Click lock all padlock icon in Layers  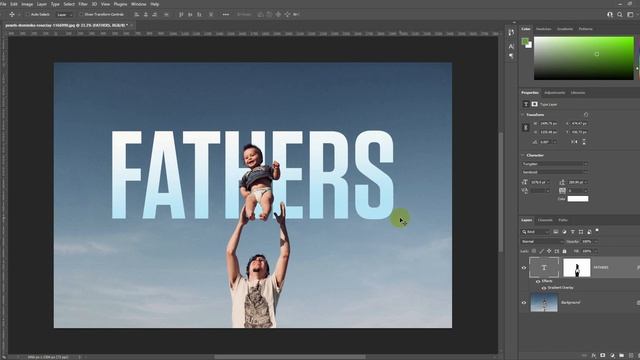[564, 251]
